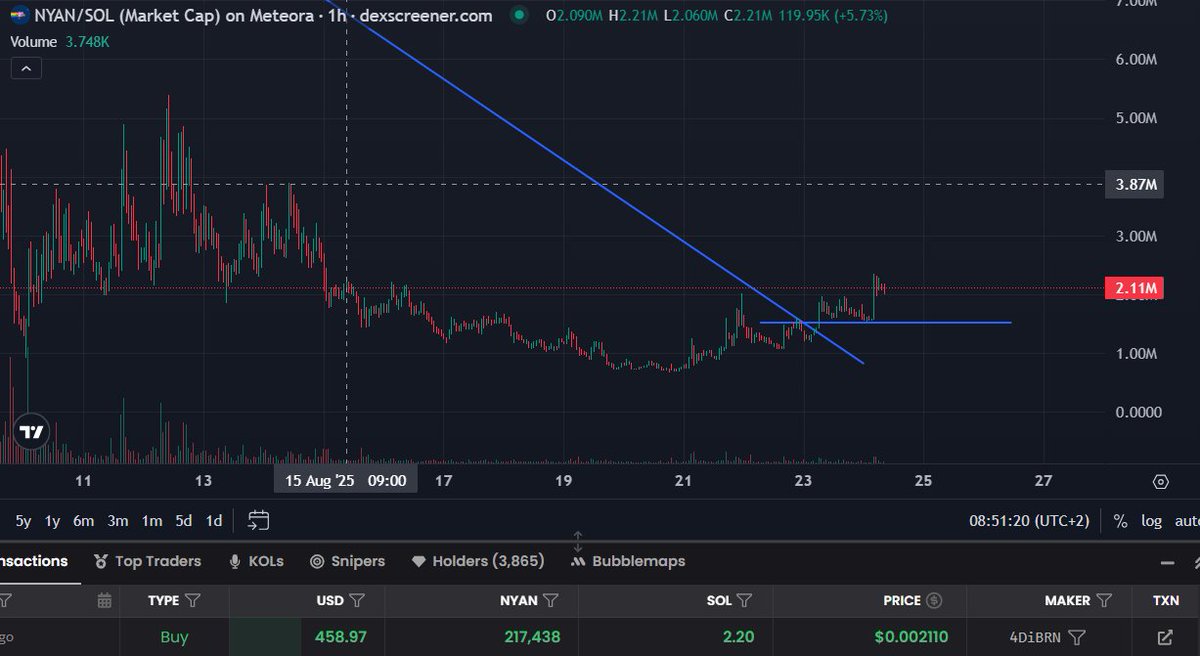The width and height of the screenshot is (1200, 656).
Task: Set chart range to 1y
Action: [53, 520]
